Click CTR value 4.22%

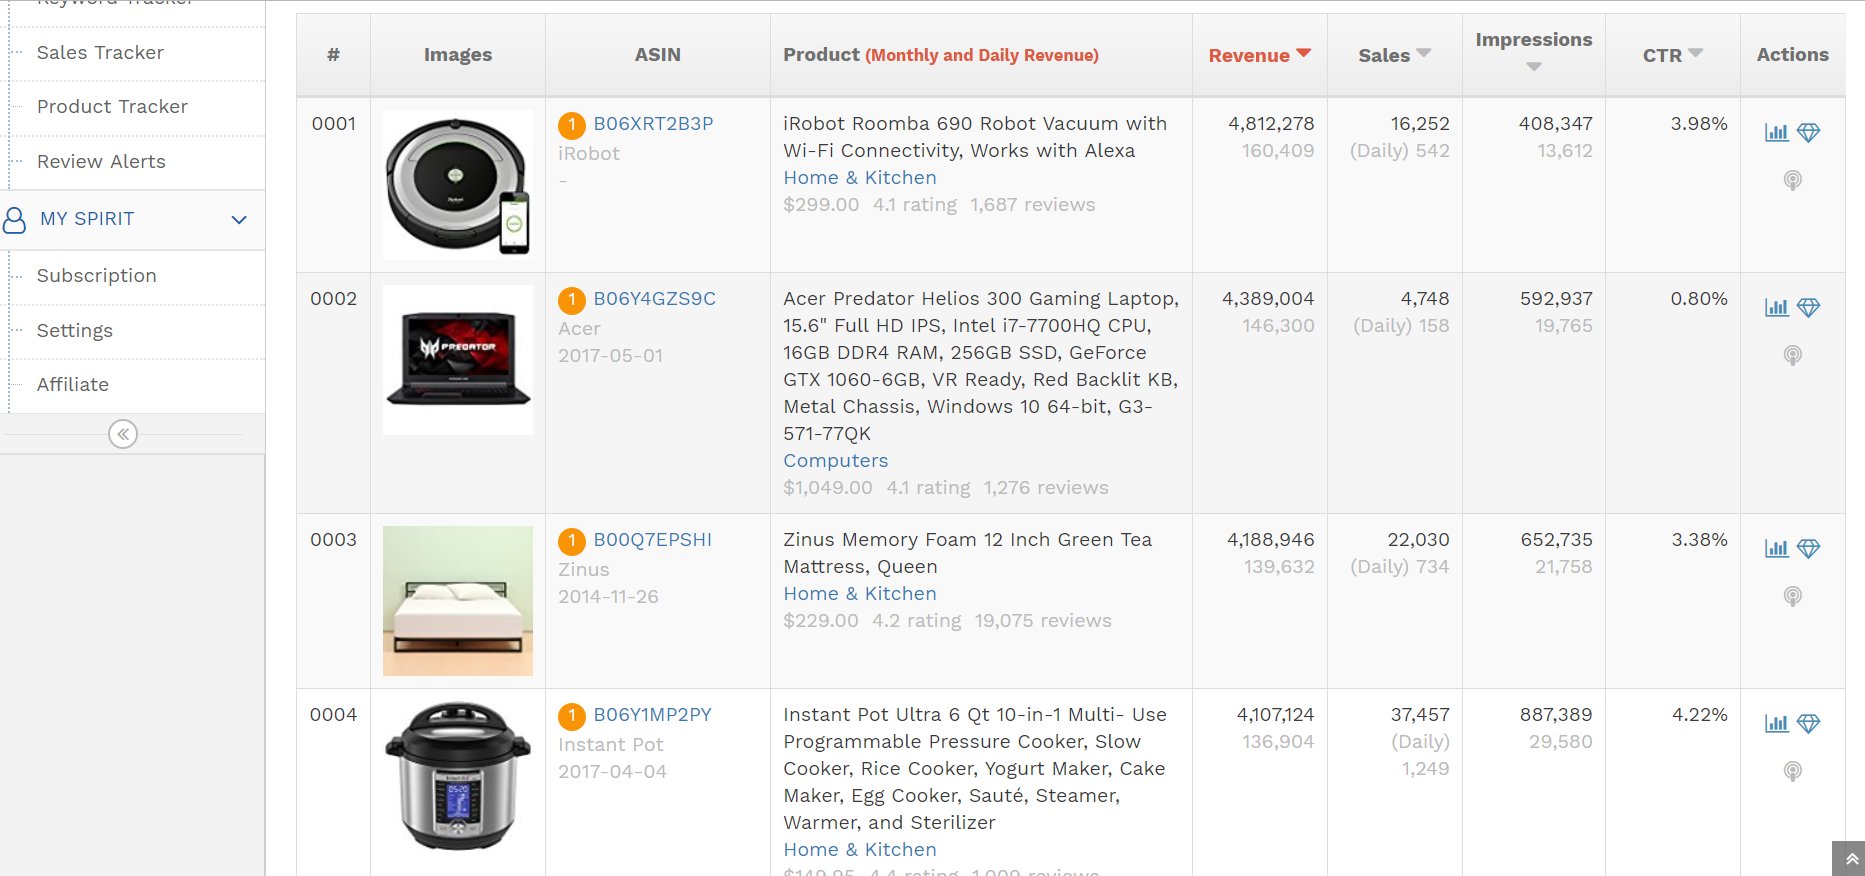pos(1700,715)
